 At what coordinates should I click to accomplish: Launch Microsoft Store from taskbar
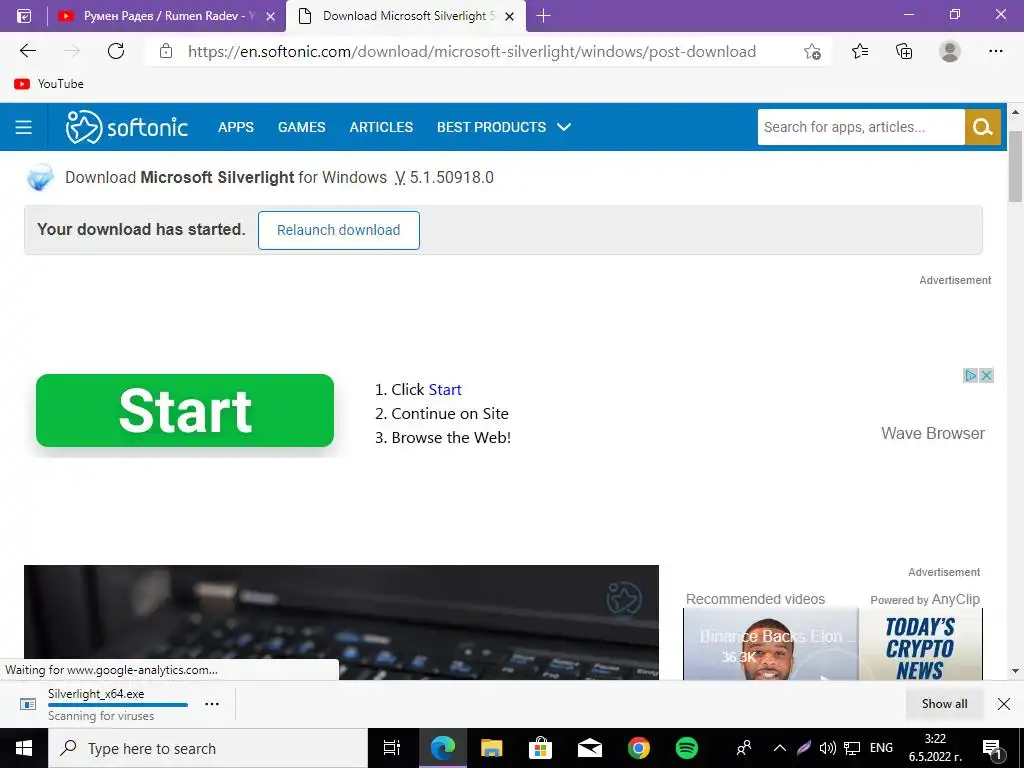(540, 748)
